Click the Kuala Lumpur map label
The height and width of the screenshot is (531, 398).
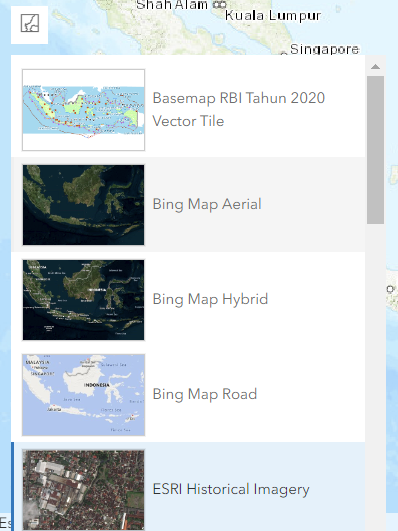tap(273, 16)
